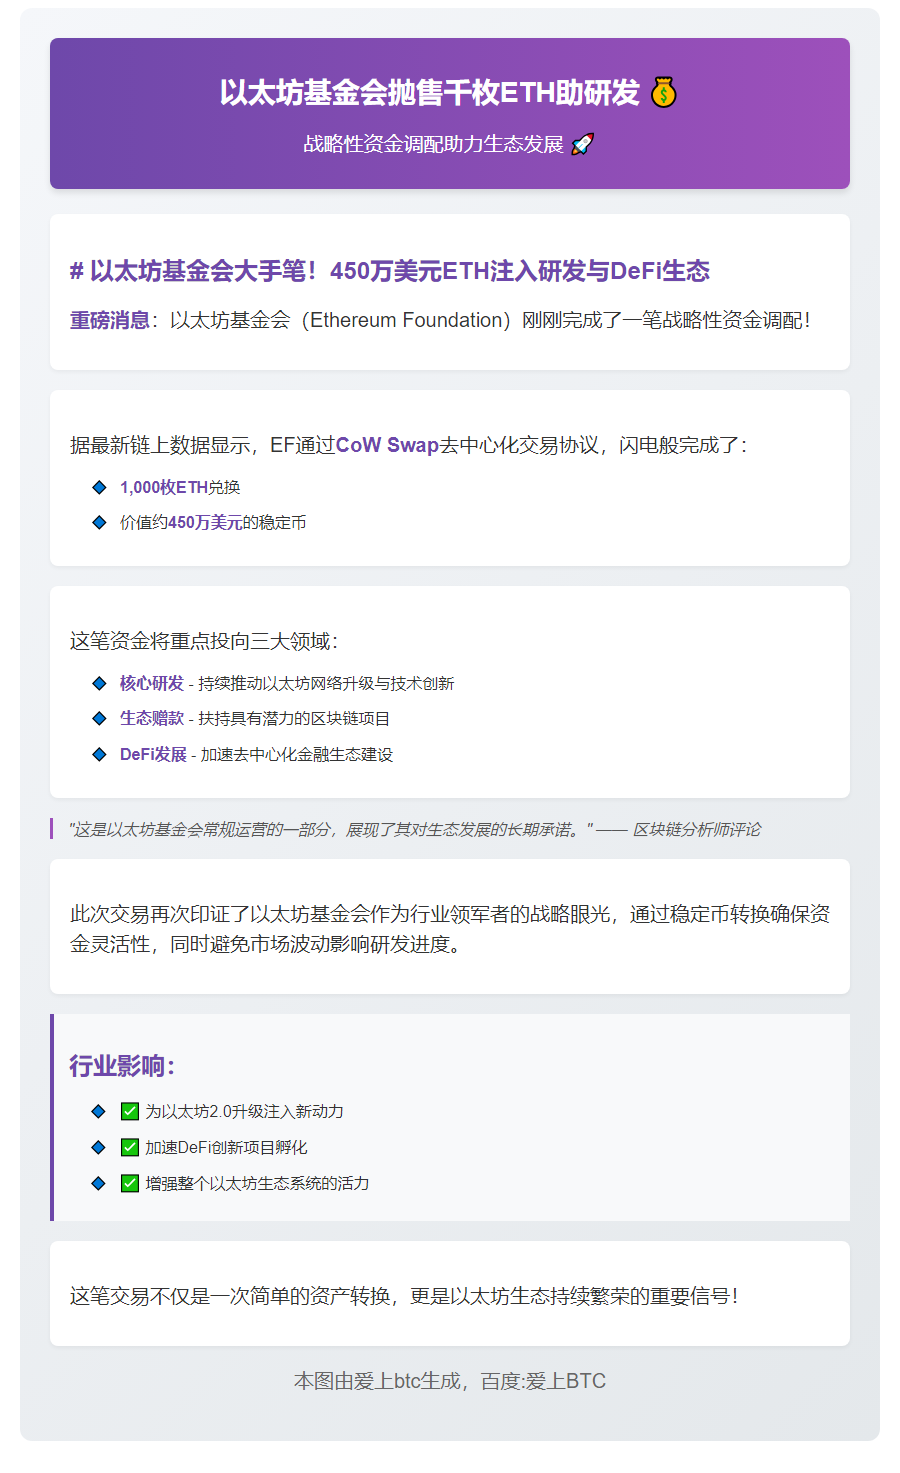Click the text 加速DeFi创新项目孵化
This screenshot has width=900, height=1473.
(x=226, y=1147)
